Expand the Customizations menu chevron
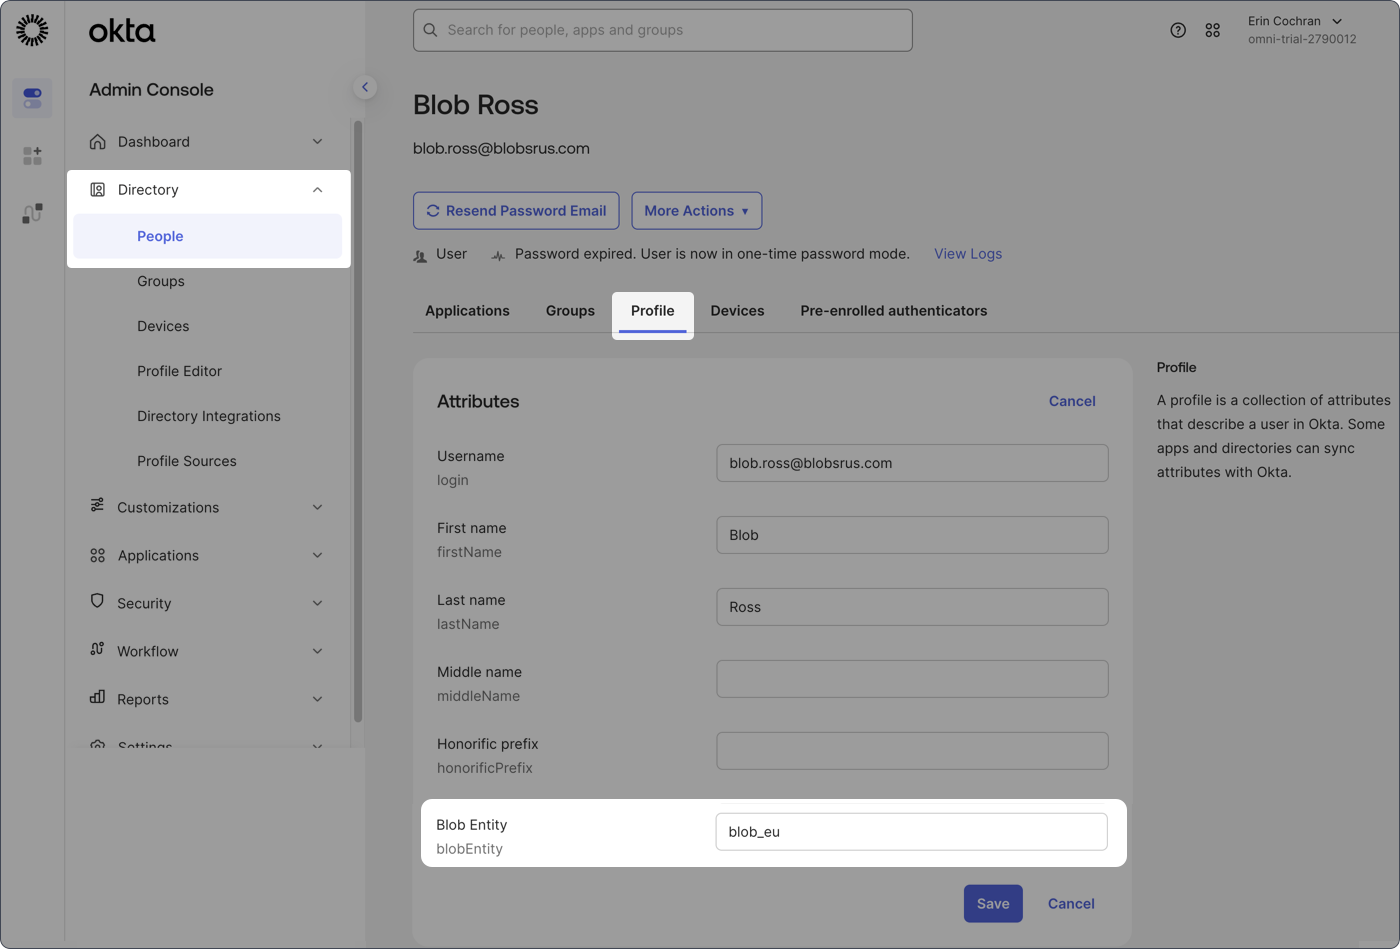1400x949 pixels. point(317,507)
